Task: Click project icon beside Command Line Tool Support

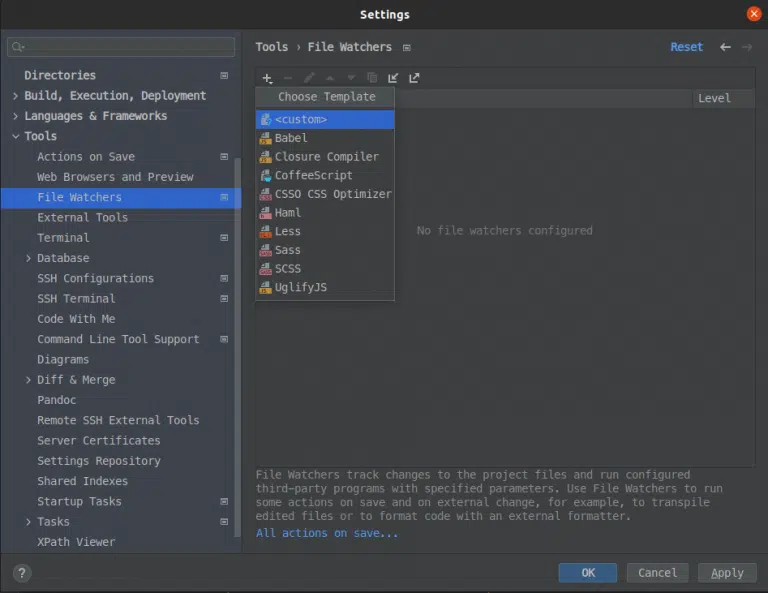Action: click(224, 339)
